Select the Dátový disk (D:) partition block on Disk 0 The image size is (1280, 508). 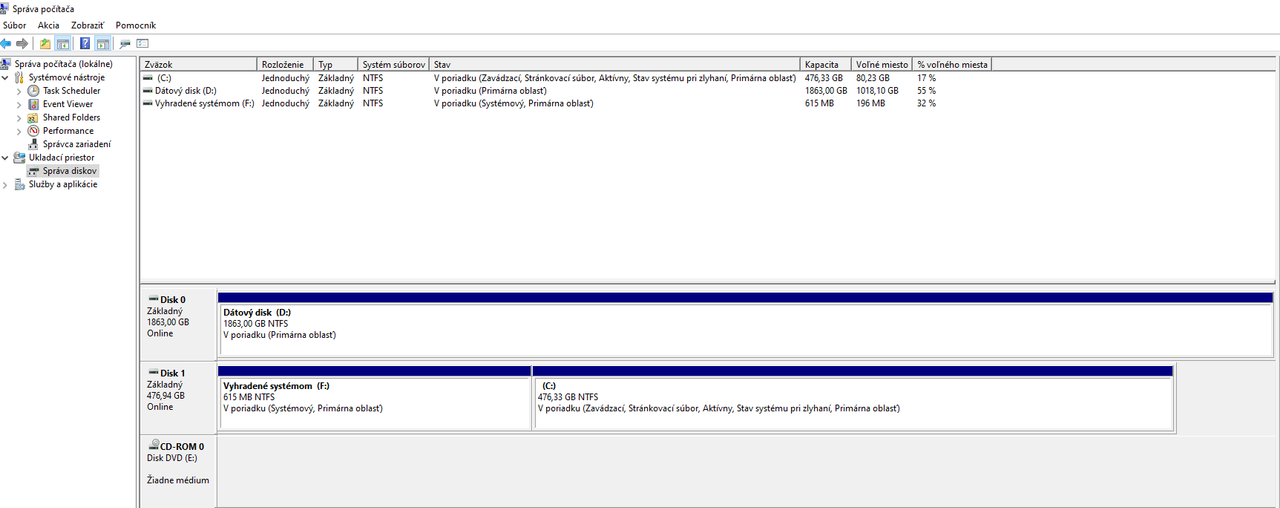[745, 329]
